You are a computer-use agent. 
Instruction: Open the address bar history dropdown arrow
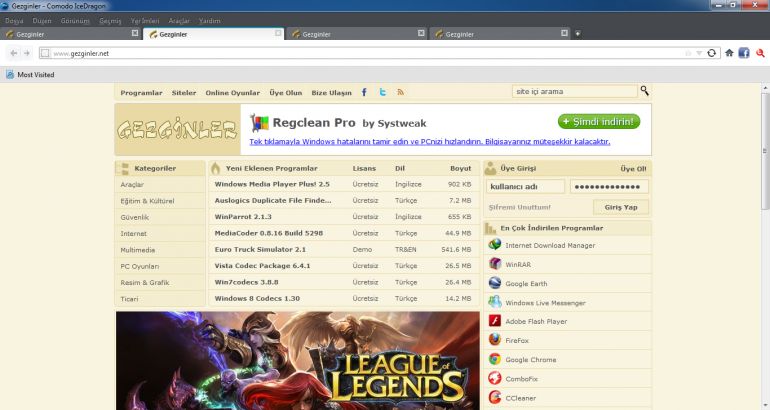(699, 53)
